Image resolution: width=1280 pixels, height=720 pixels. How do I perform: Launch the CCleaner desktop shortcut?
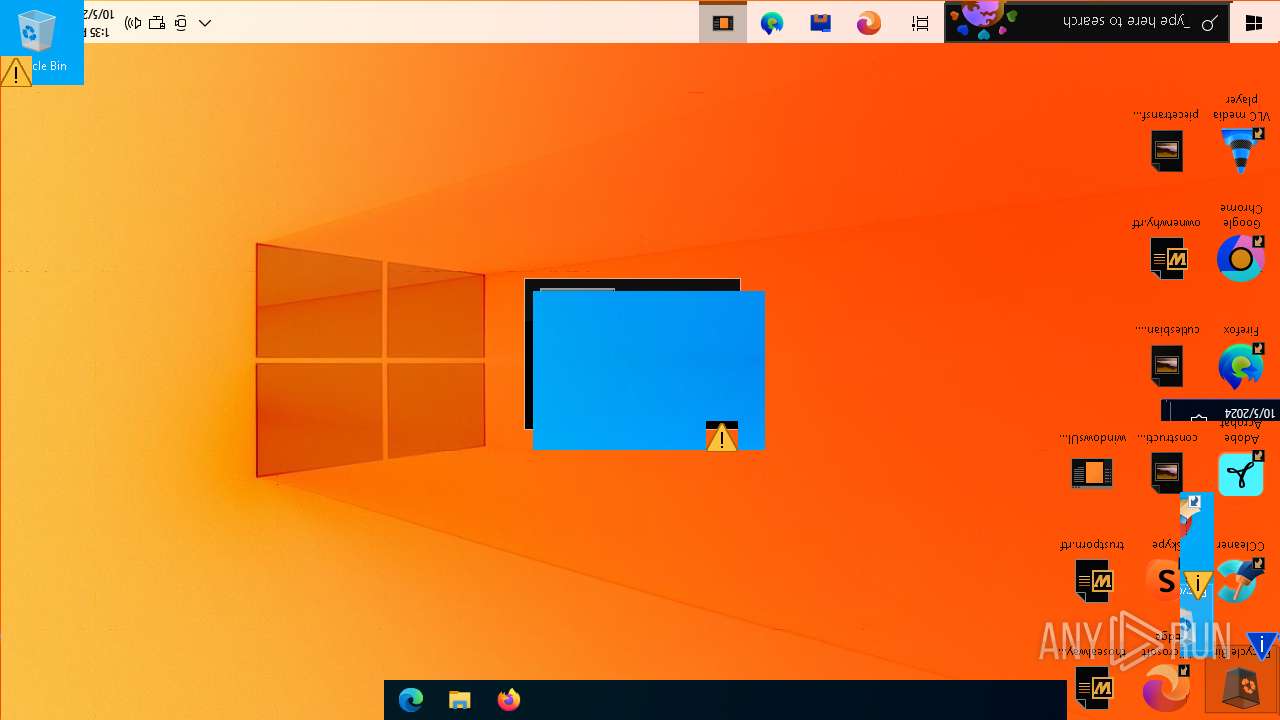pyautogui.click(x=1239, y=580)
